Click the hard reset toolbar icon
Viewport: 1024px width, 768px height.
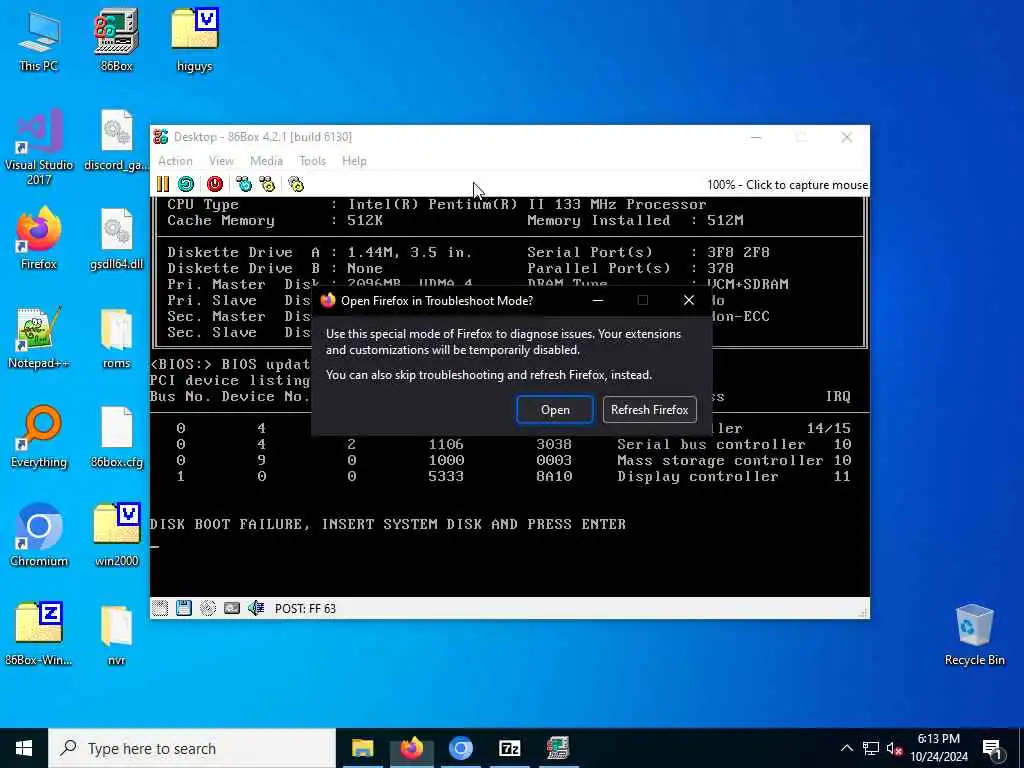(186, 184)
